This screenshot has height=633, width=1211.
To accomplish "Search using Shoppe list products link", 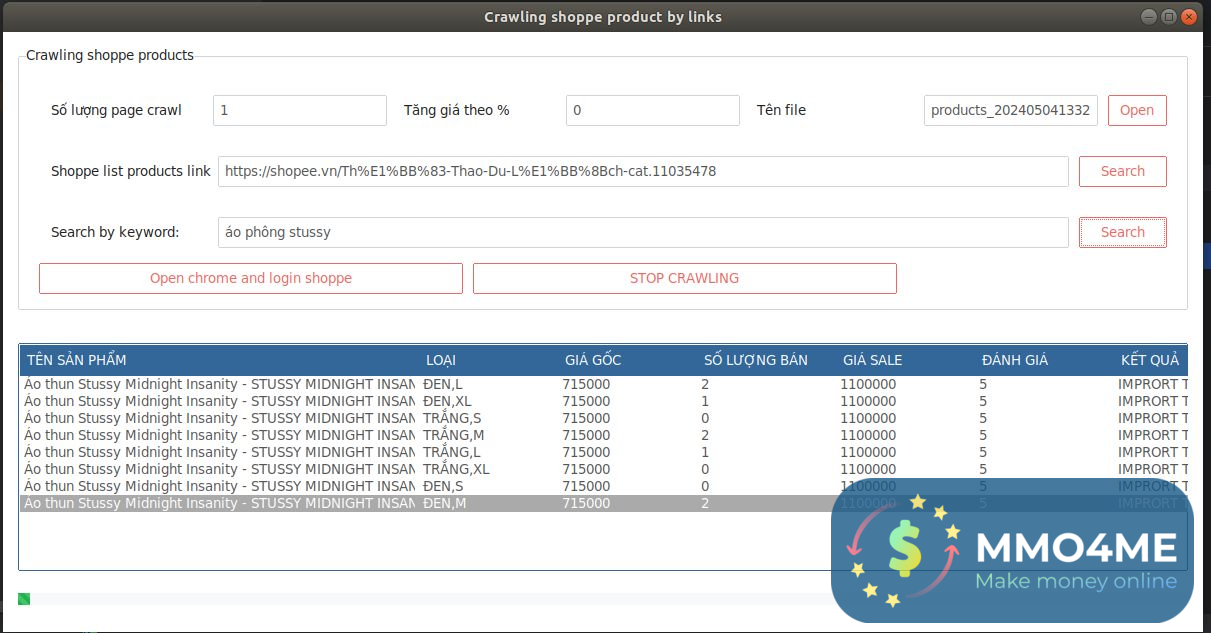I will coord(1122,171).
